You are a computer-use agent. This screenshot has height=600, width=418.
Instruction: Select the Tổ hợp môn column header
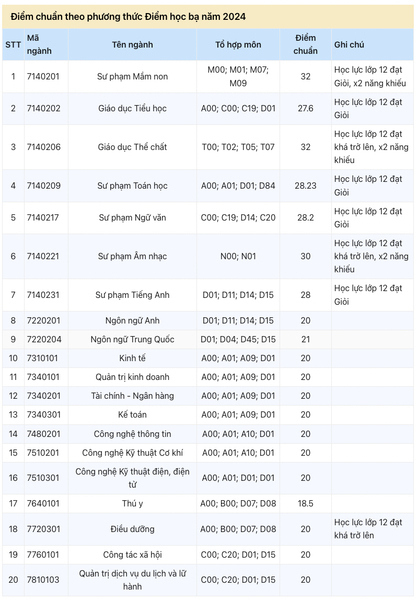click(238, 45)
